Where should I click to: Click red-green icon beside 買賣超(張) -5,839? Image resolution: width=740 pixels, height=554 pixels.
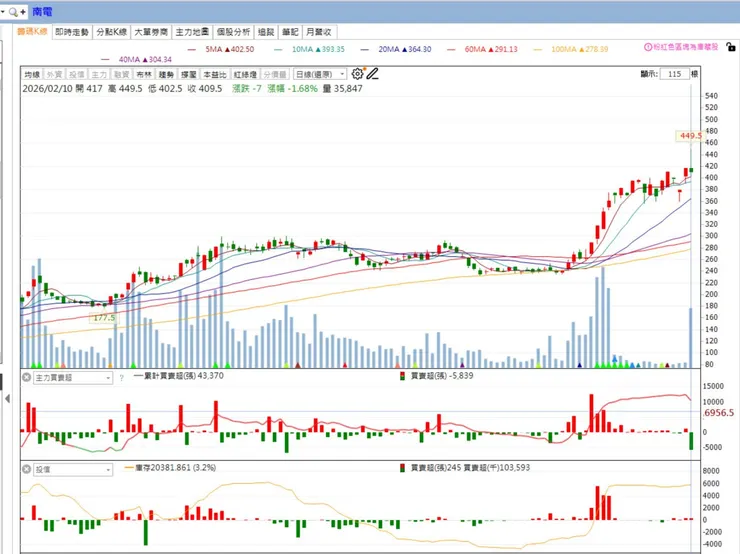pos(402,376)
